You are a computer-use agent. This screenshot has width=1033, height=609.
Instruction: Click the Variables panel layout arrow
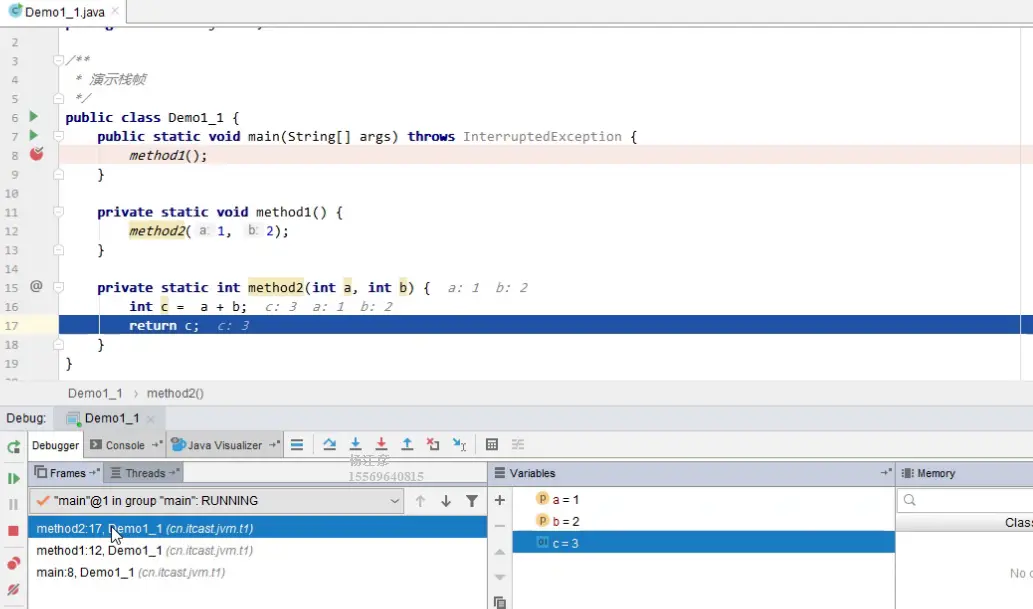tap(885, 473)
